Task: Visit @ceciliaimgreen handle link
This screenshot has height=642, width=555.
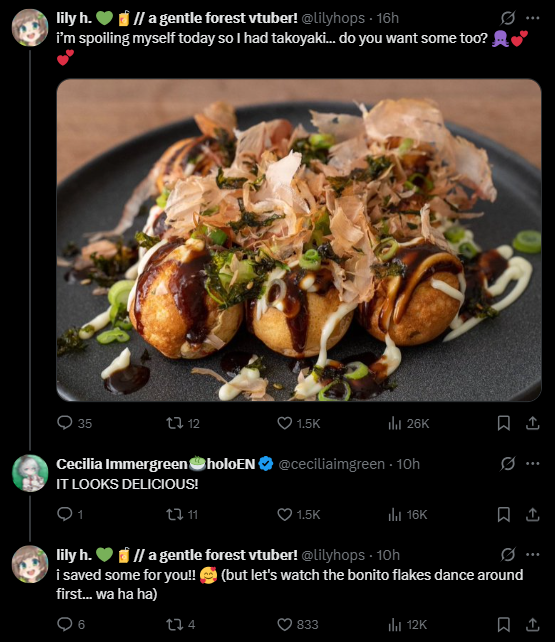Action: (x=332, y=464)
